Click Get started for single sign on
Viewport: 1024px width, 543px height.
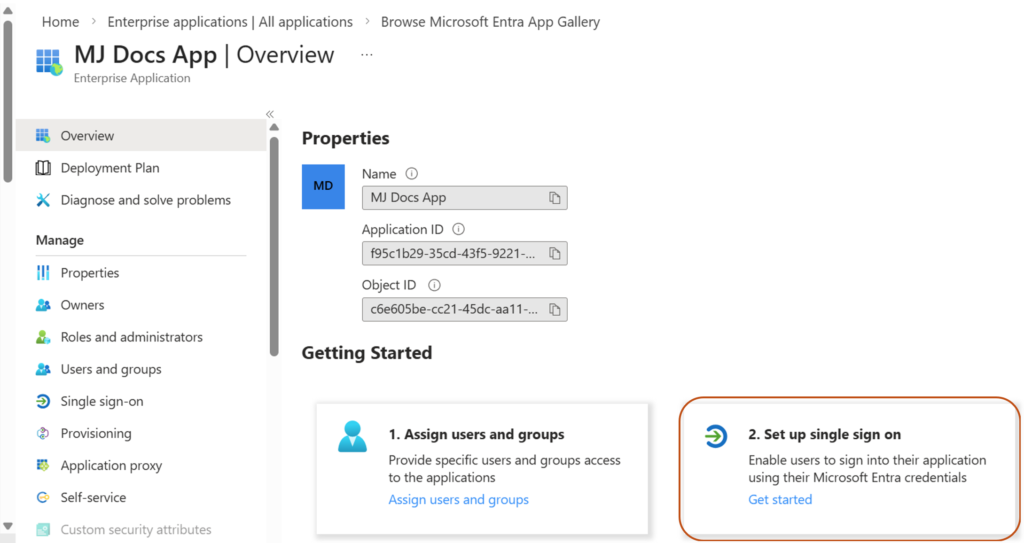(780, 500)
